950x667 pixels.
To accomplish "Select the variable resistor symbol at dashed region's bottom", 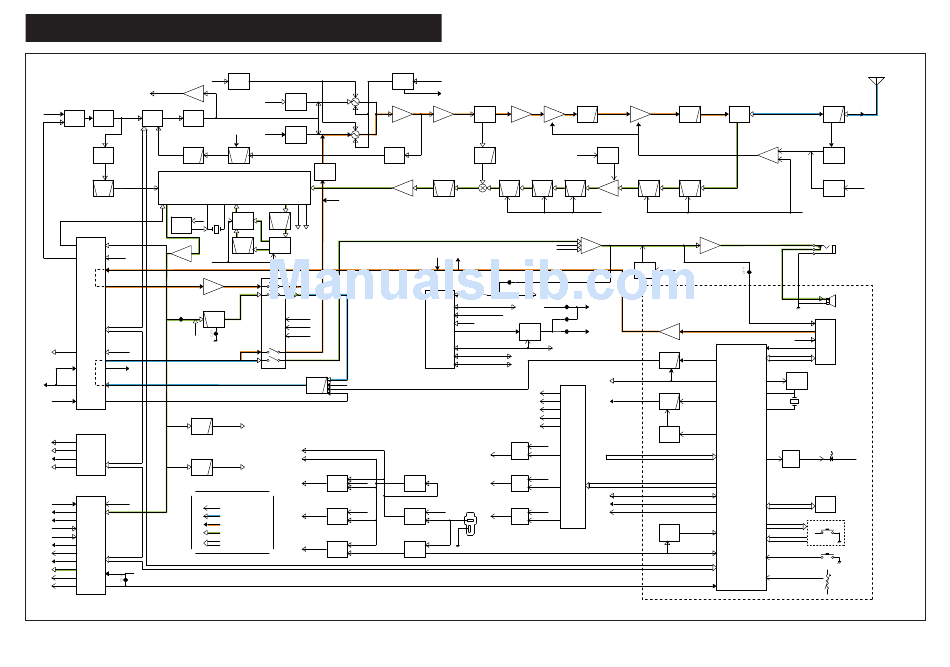I will 828,582.
